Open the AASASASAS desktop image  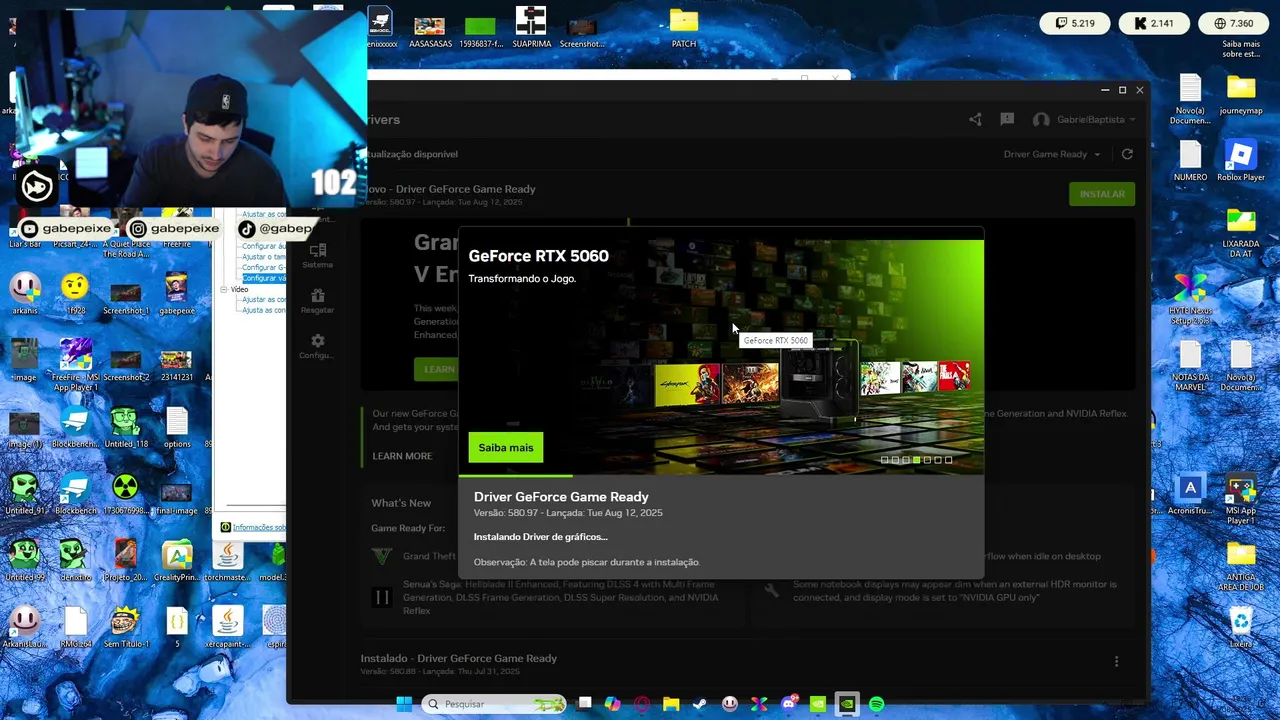[430, 30]
